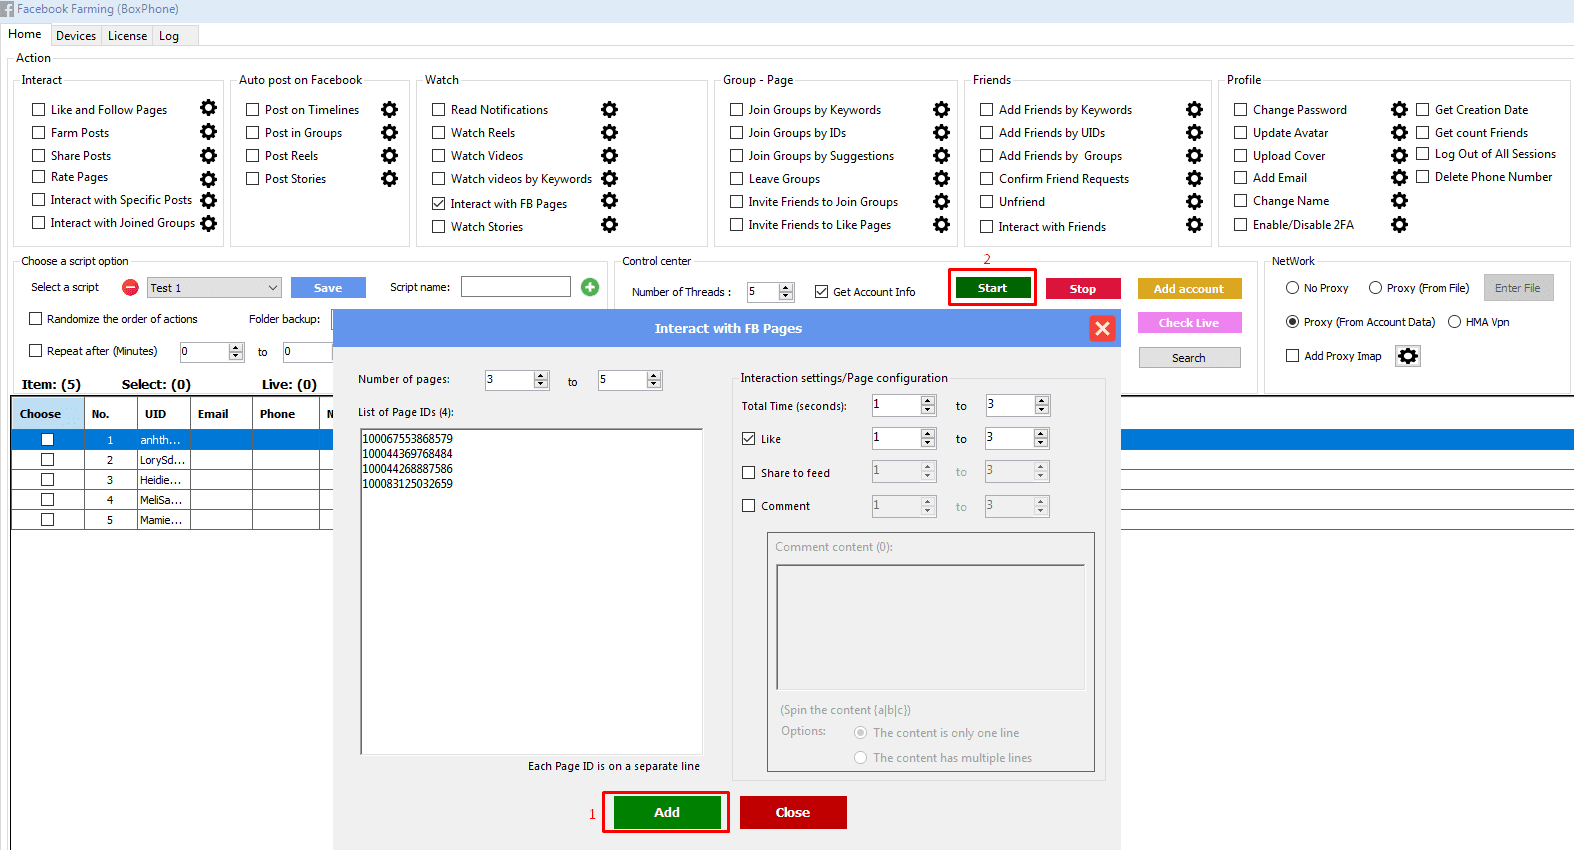This screenshot has width=1574, height=850.
Task: Click the green Start button
Action: coord(992,288)
